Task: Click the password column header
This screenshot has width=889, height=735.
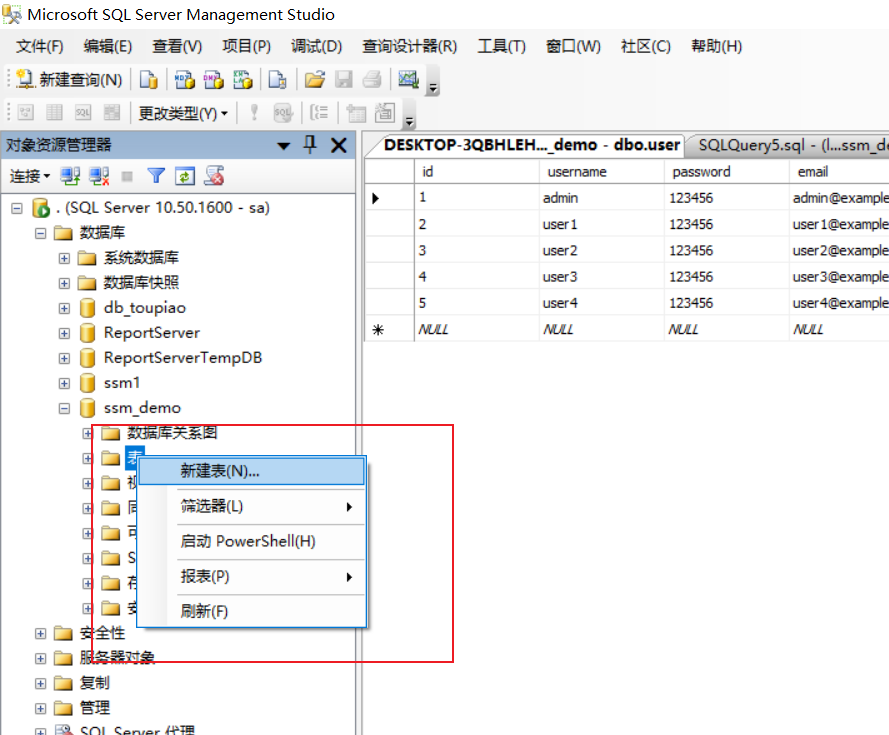Action: coord(726,171)
